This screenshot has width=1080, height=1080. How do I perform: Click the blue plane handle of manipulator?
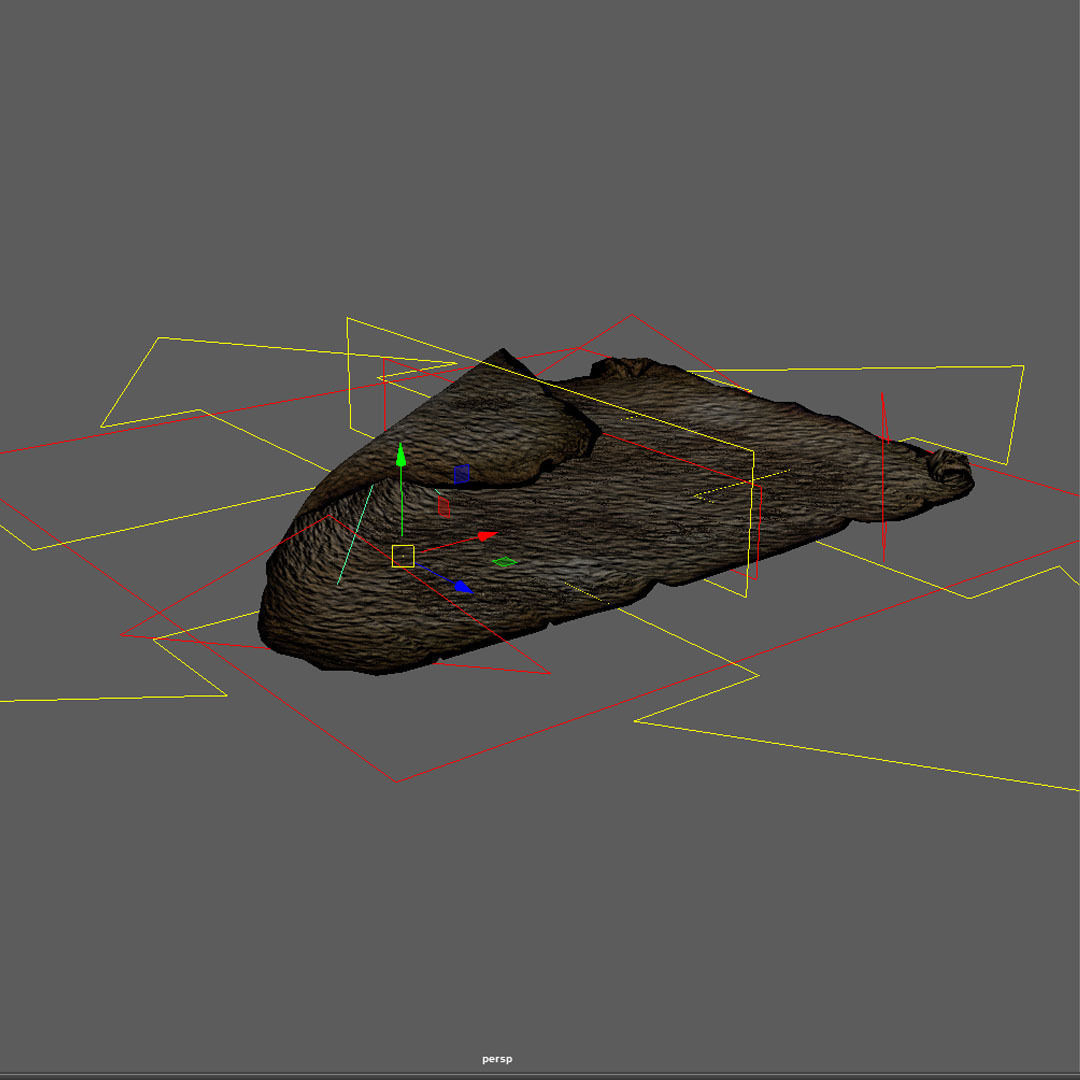(x=461, y=474)
